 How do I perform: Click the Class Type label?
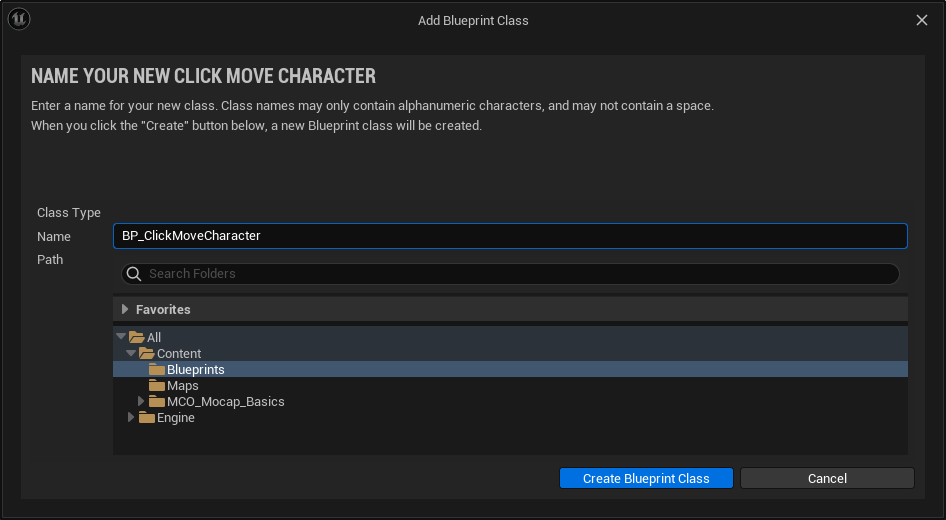pyautogui.click(x=69, y=212)
